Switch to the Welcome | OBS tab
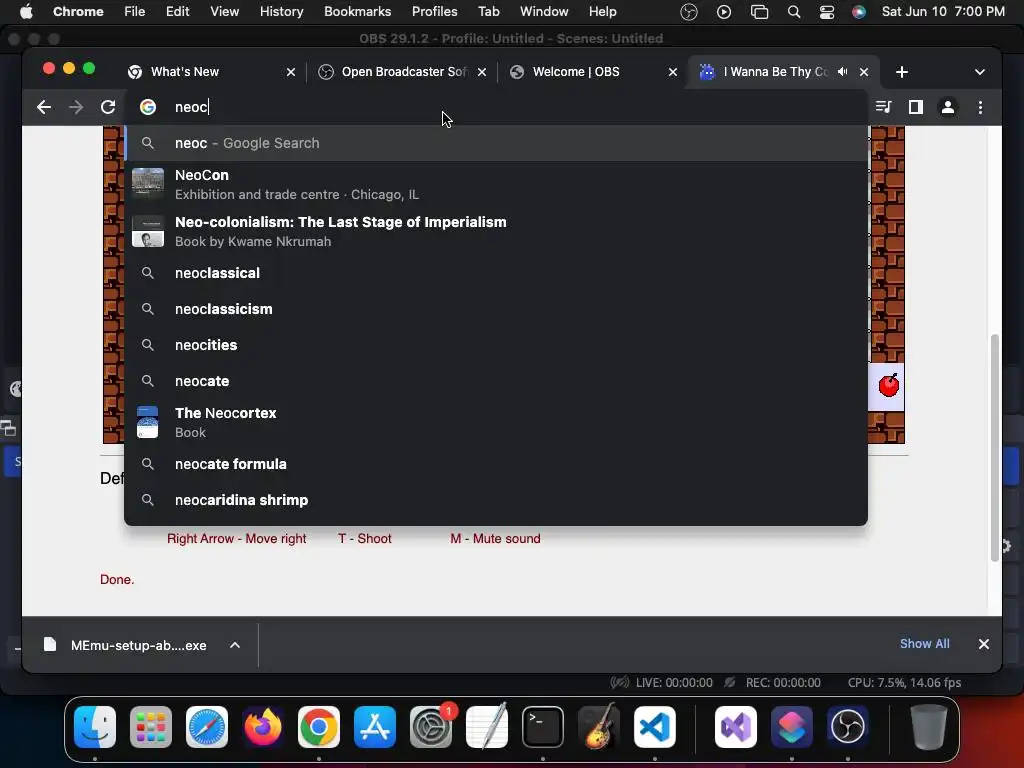 (x=591, y=72)
